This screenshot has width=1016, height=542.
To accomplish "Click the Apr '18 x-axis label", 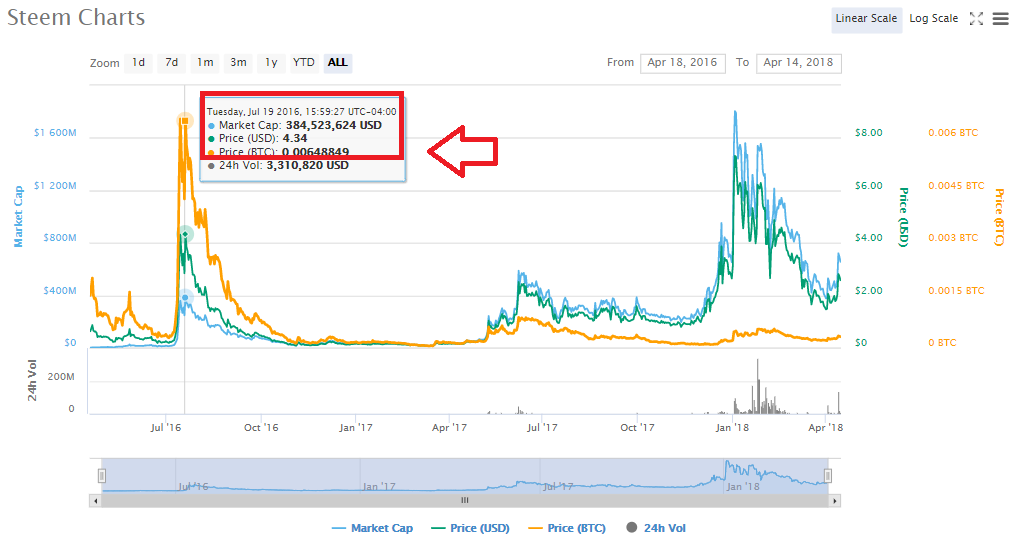I will pos(826,428).
